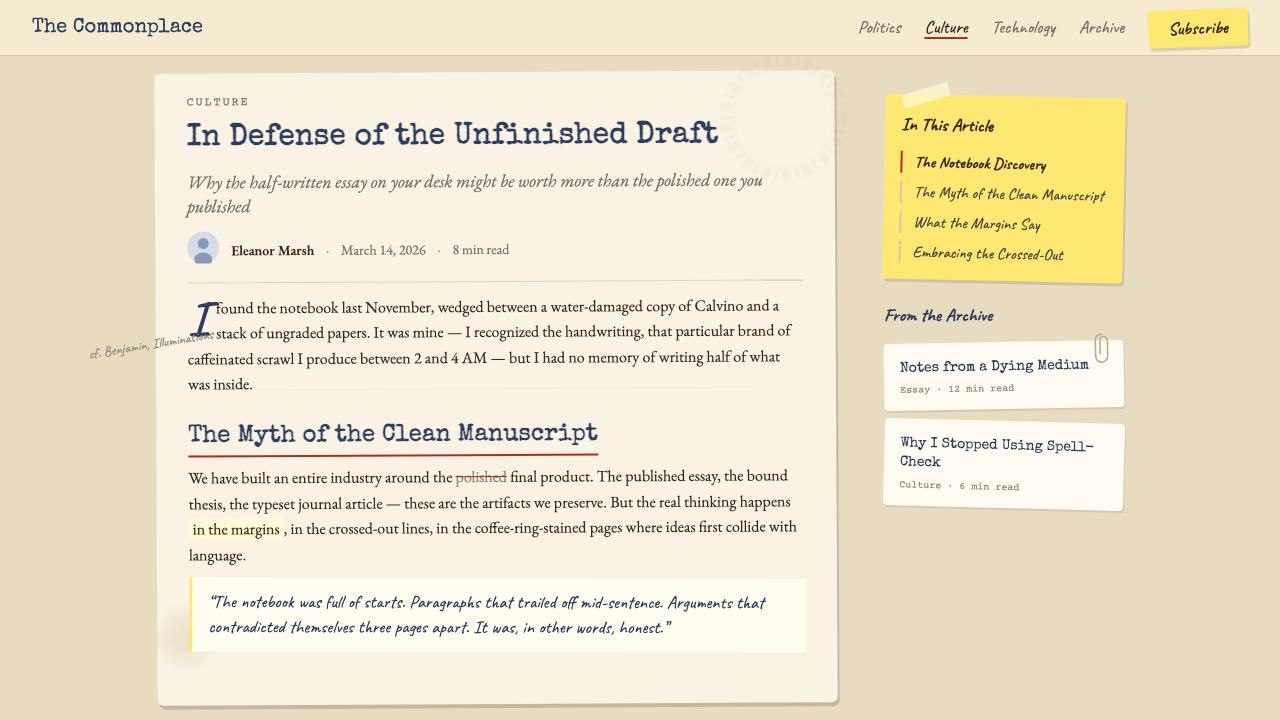The height and width of the screenshot is (720, 1280).
Task: Click author name Eleanor Marsh
Action: point(272,251)
